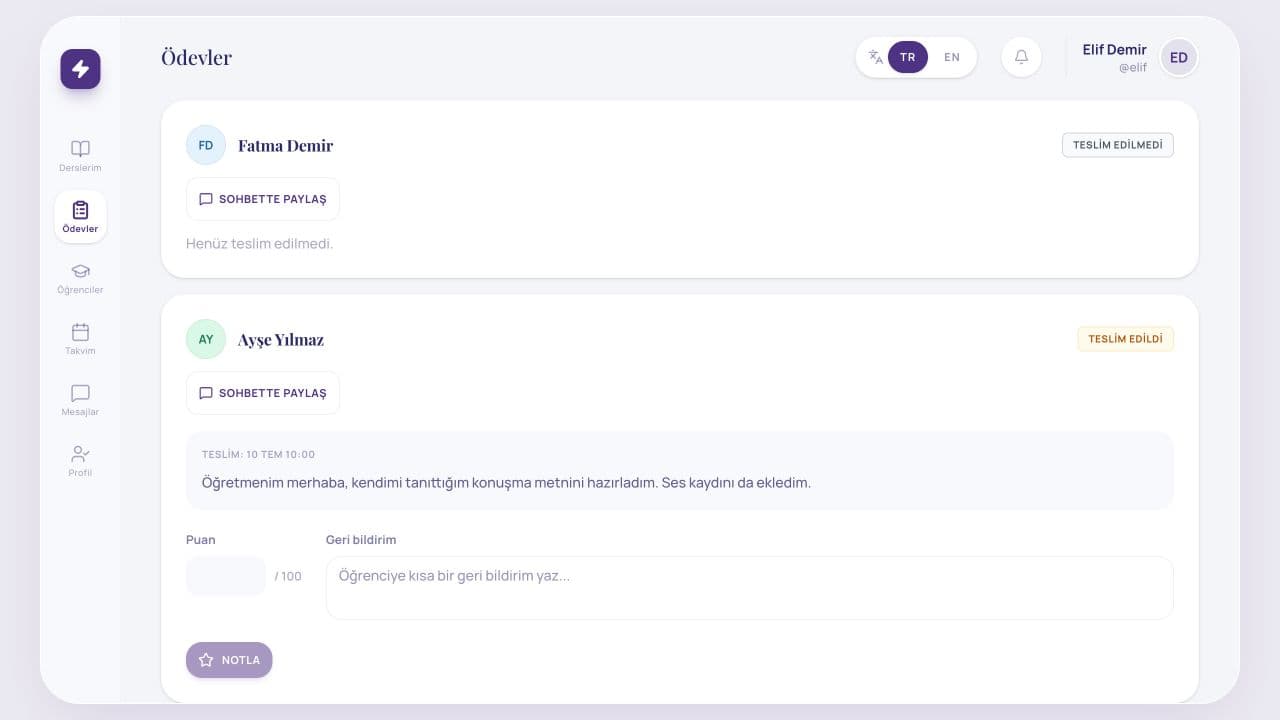Click the translate language icon
The height and width of the screenshot is (720, 1280).
(876, 57)
